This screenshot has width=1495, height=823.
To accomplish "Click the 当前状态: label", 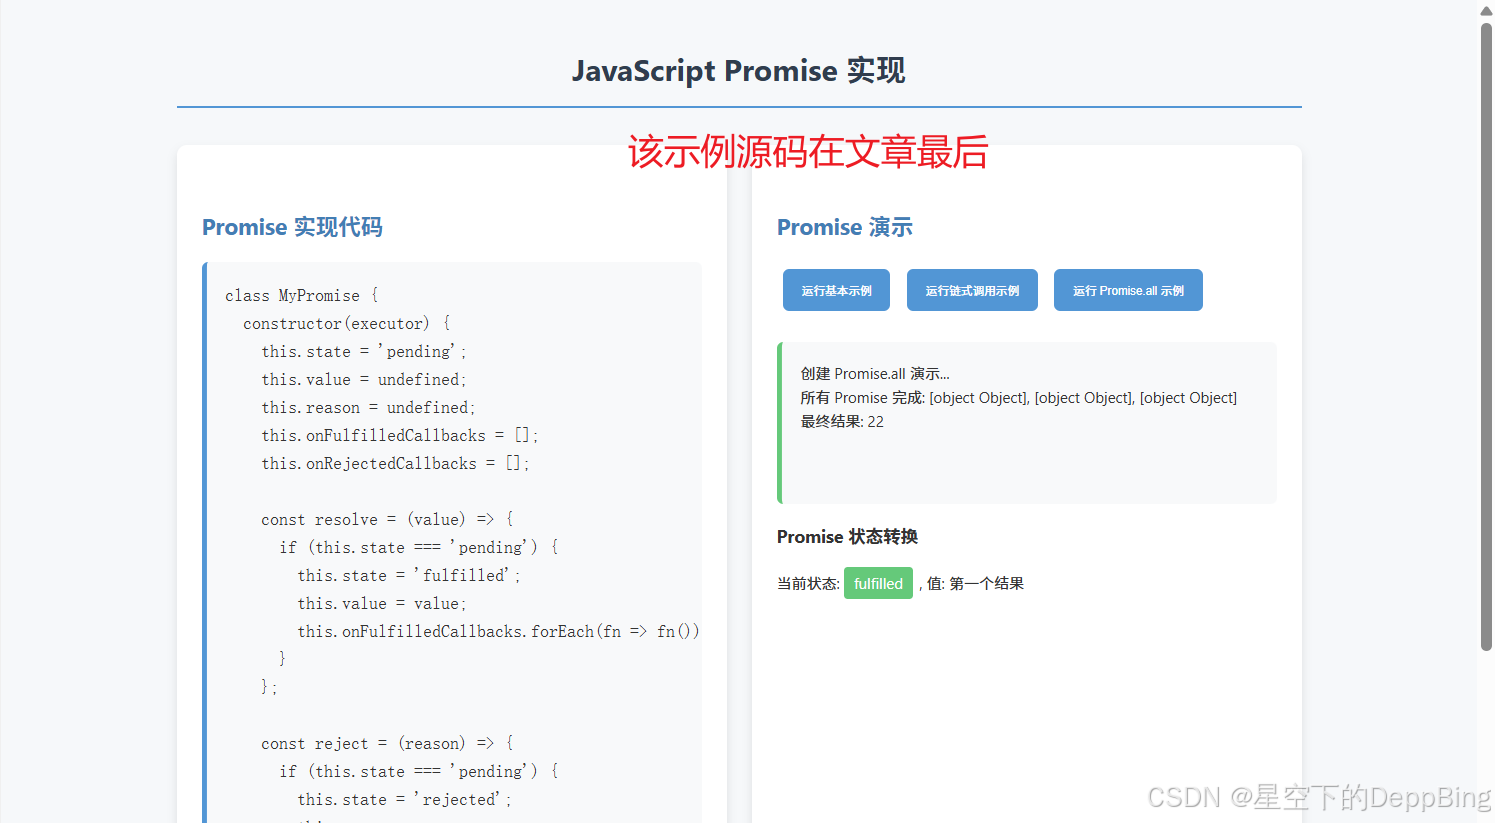I will (808, 584).
